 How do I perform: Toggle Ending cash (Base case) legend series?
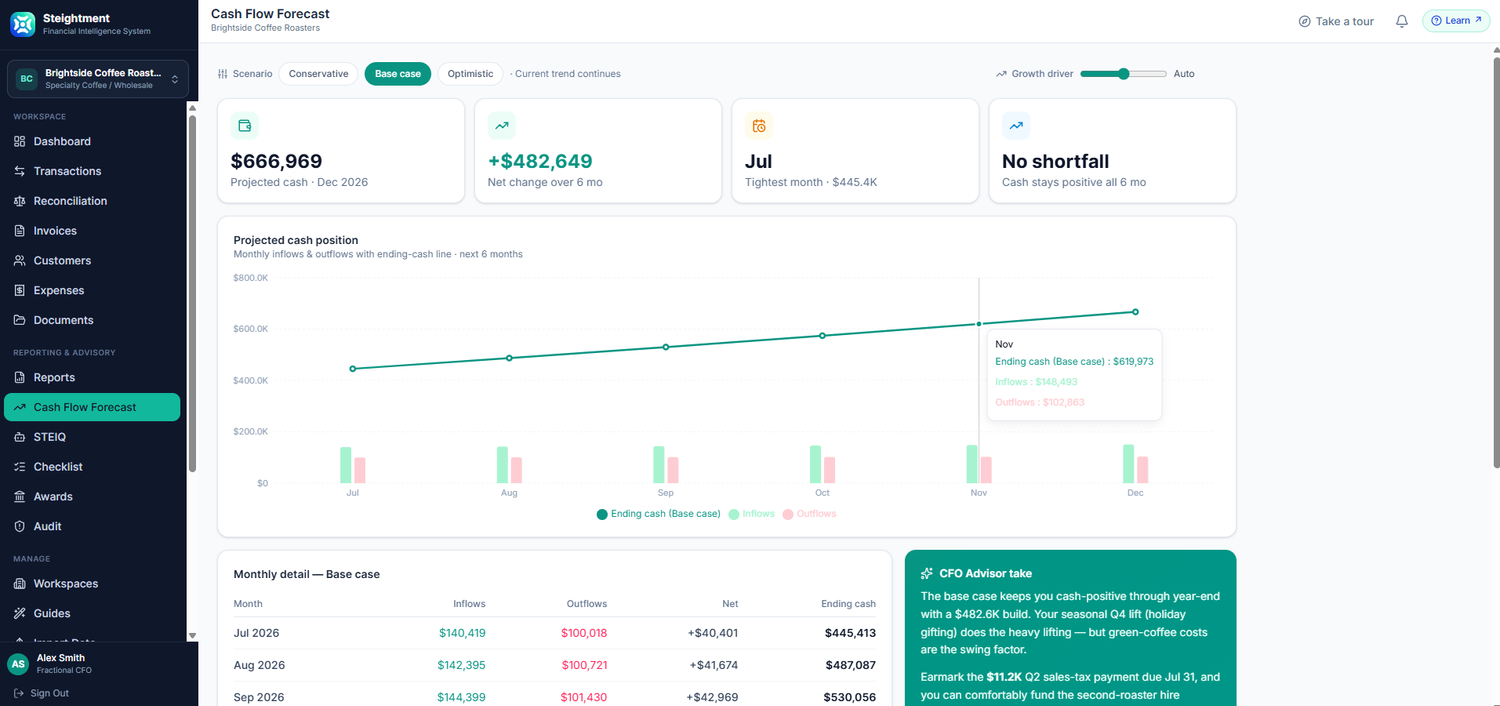click(659, 514)
